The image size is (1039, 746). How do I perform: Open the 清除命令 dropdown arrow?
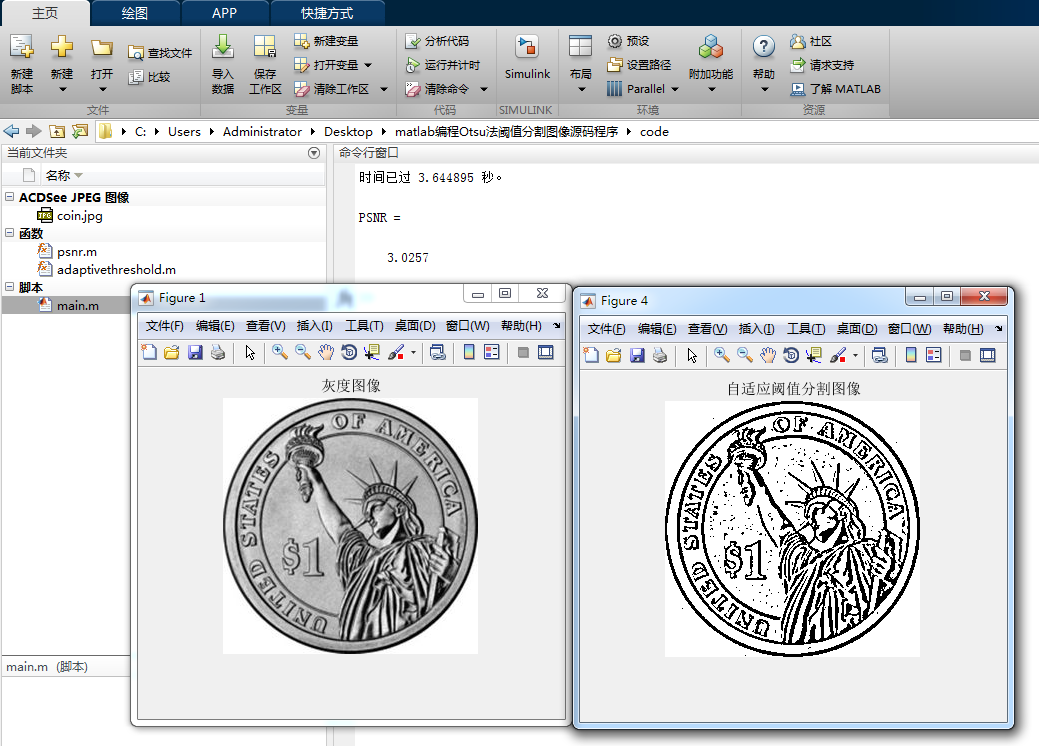tap(484, 89)
